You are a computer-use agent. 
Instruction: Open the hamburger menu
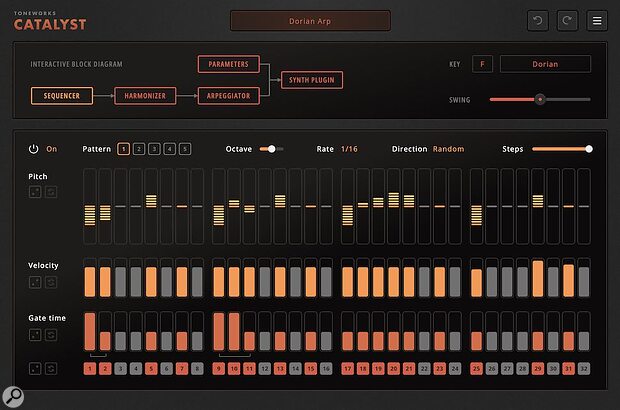tap(597, 21)
